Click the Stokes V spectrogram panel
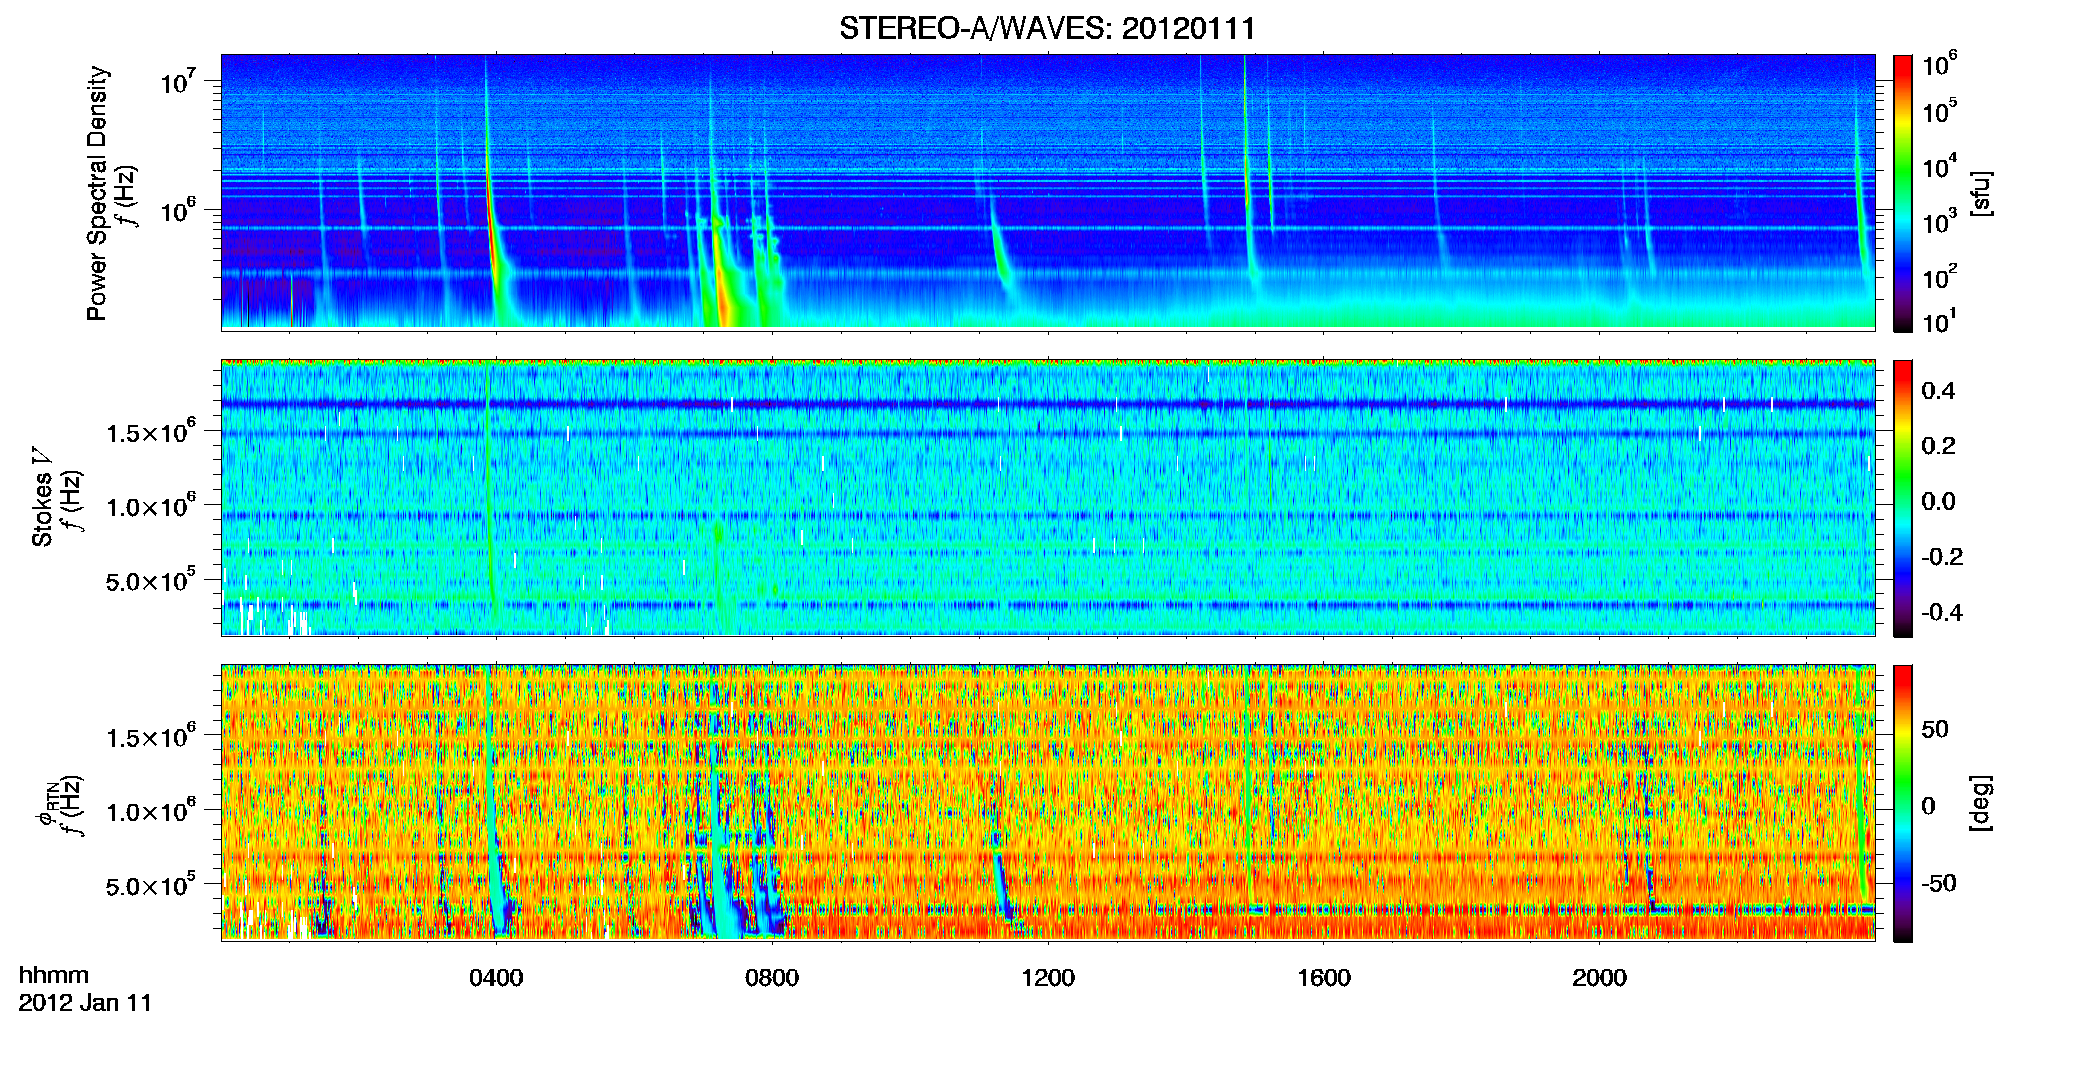 click(1048, 498)
